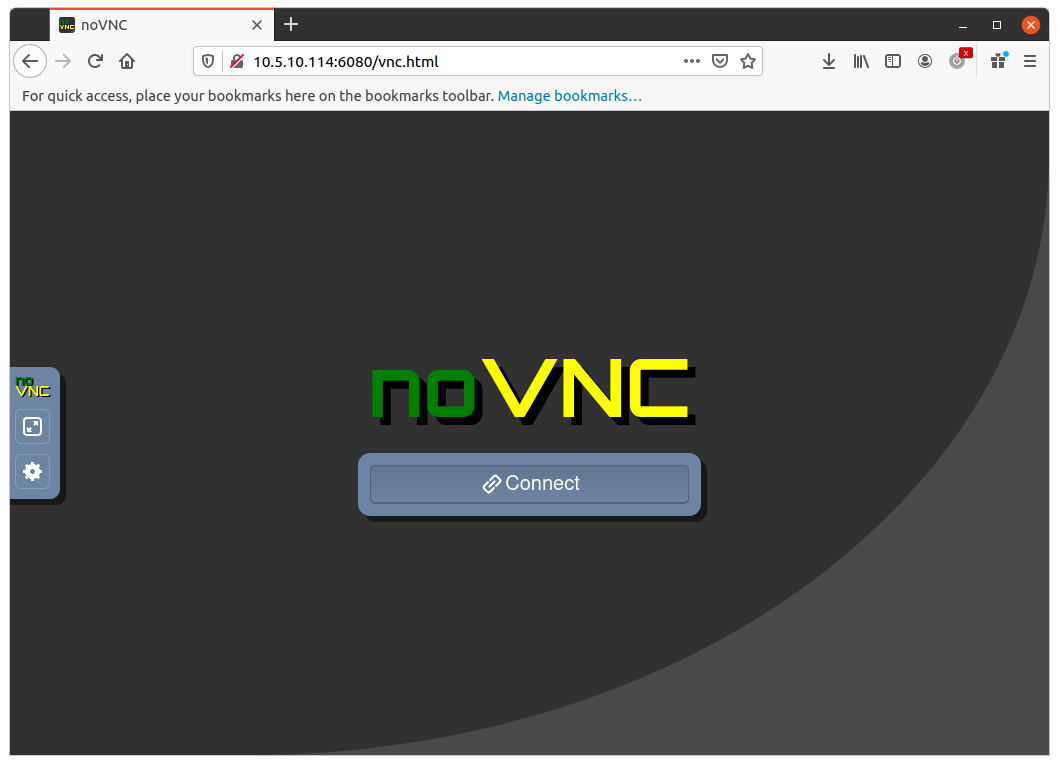Image resolution: width=1059 pixels, height=765 pixels.
Task: Close the noVNC tab
Action: click(x=257, y=25)
